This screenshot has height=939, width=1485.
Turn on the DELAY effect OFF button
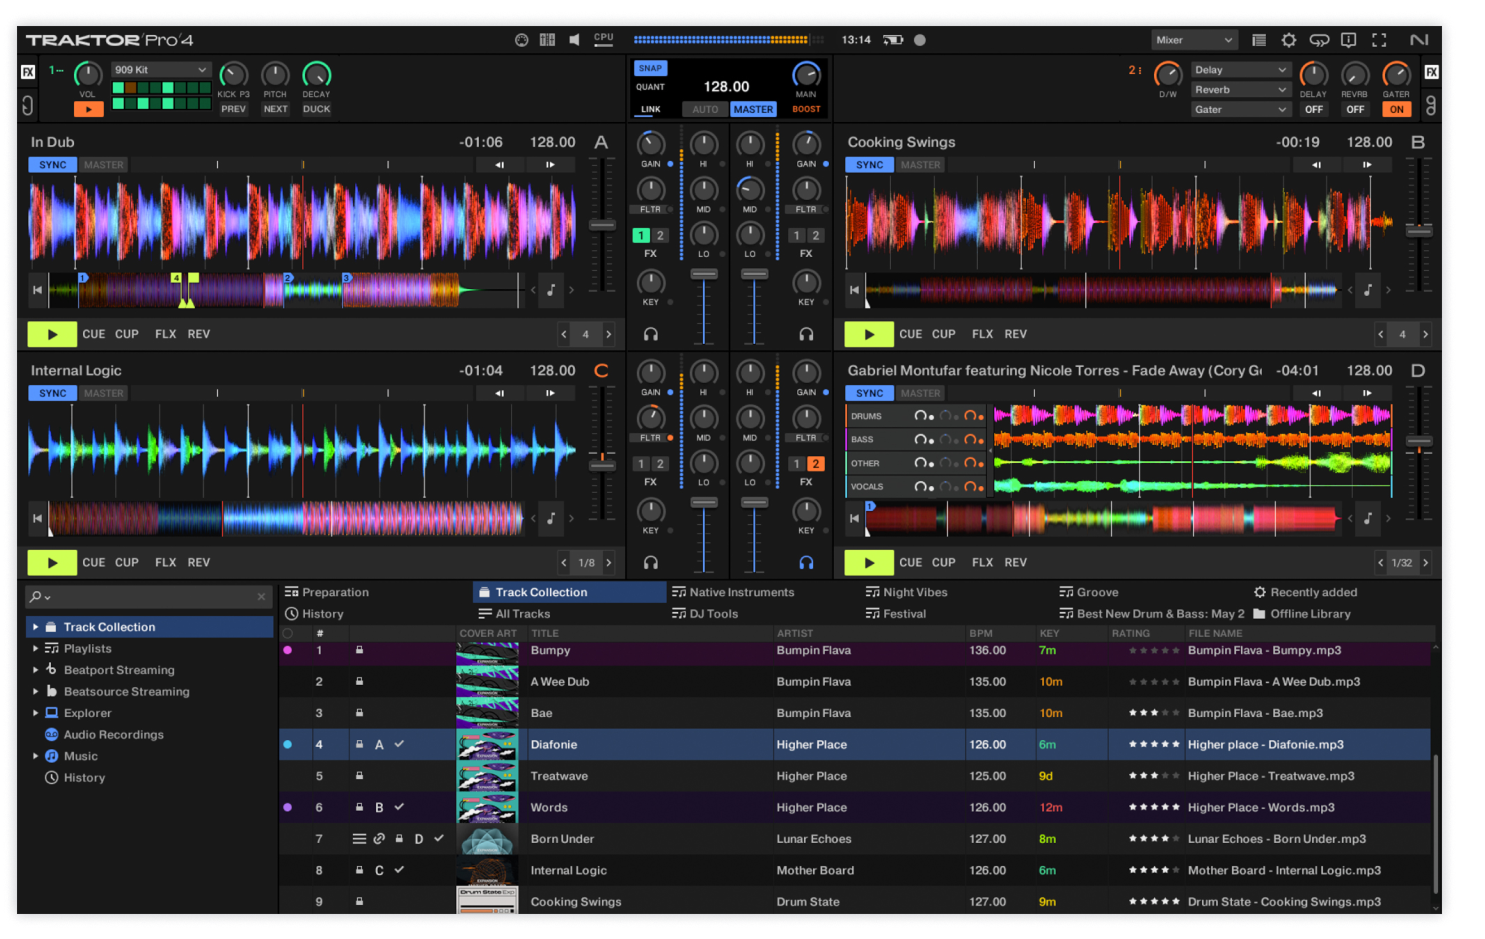pos(1313,110)
